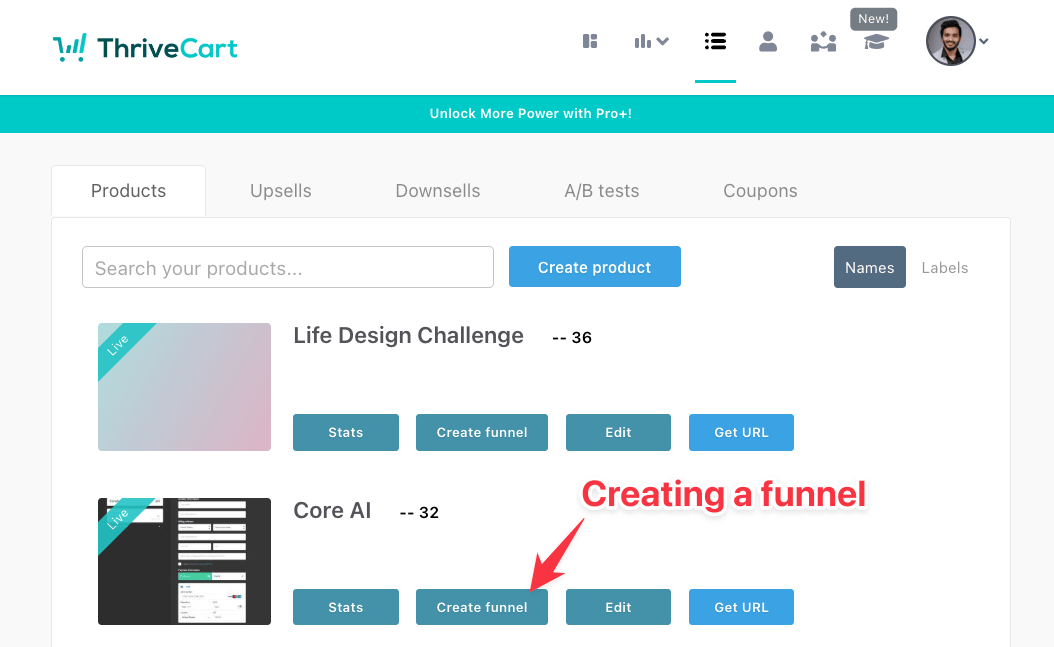Screen dimensions: 1054x647
Task: Open the bar chart stats menu
Action: coord(651,42)
